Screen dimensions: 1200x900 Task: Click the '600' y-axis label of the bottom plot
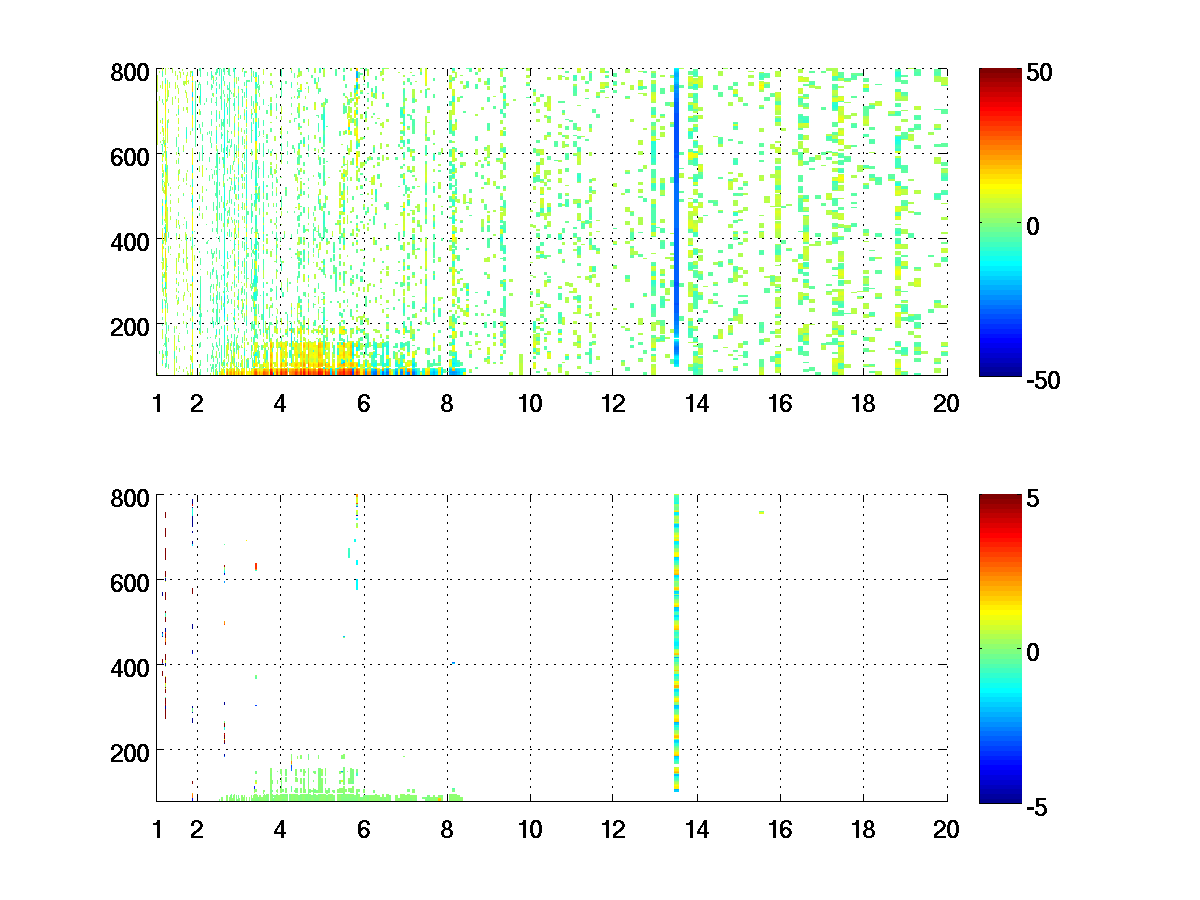click(131, 583)
